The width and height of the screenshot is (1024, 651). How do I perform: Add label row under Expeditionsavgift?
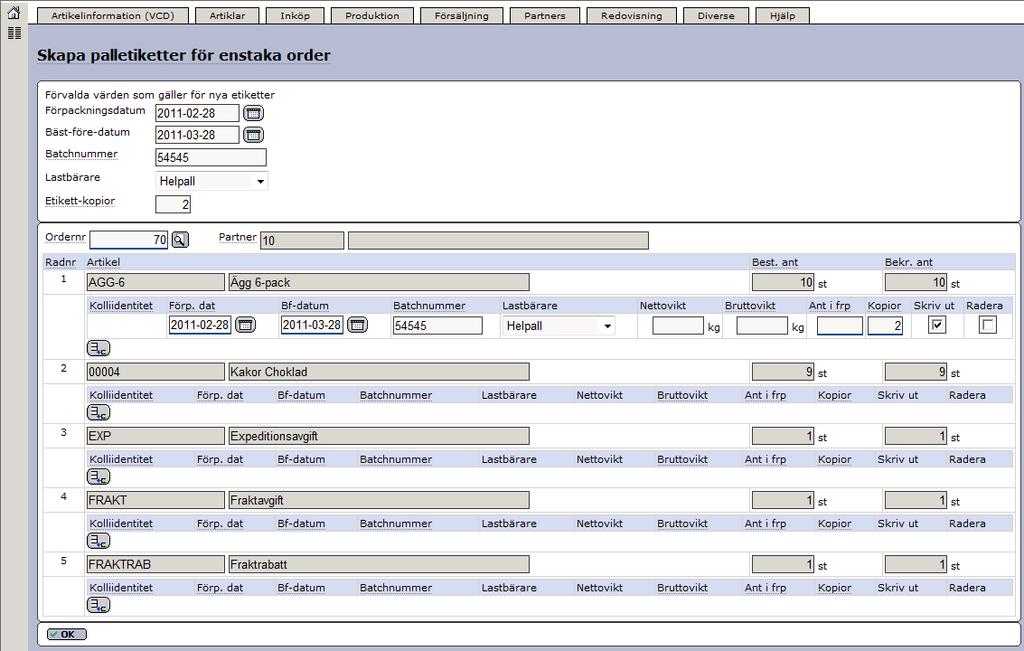pos(99,477)
